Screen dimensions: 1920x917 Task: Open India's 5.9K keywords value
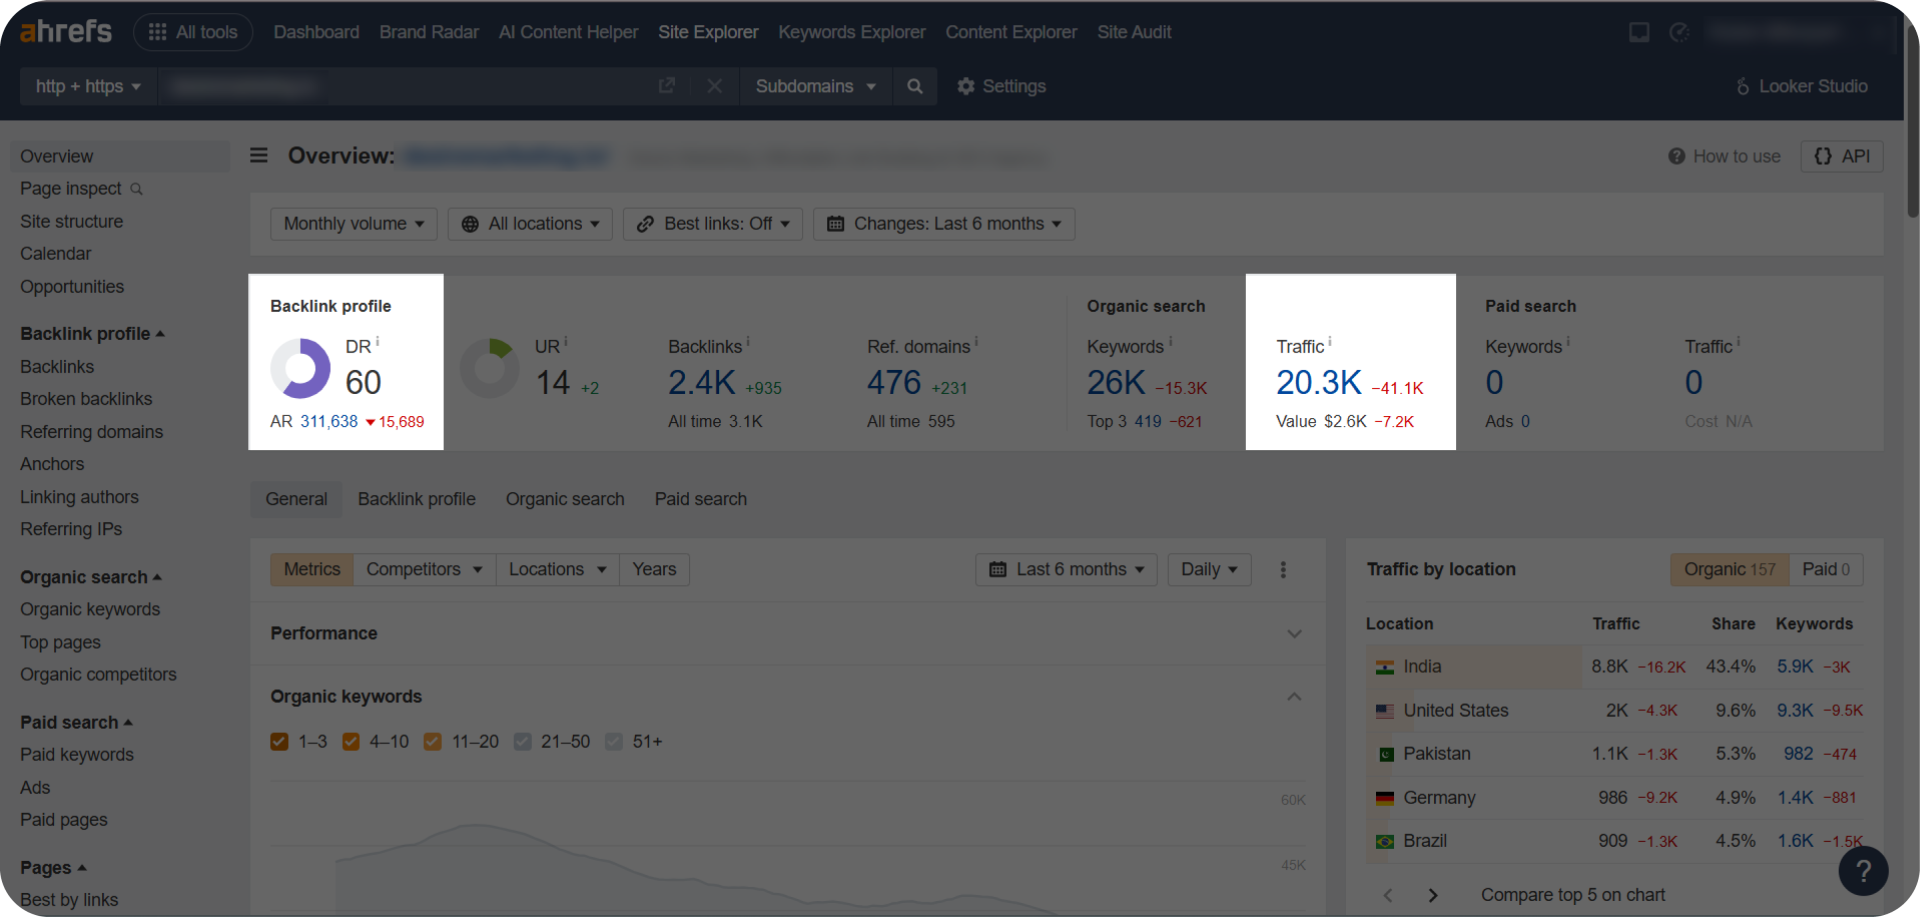tap(1795, 667)
